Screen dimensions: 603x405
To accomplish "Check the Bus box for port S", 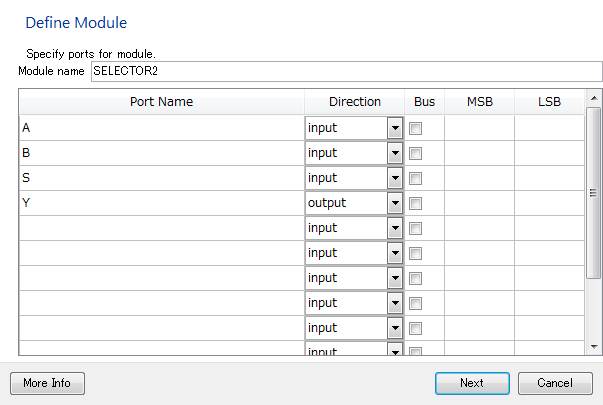I will (x=415, y=178).
